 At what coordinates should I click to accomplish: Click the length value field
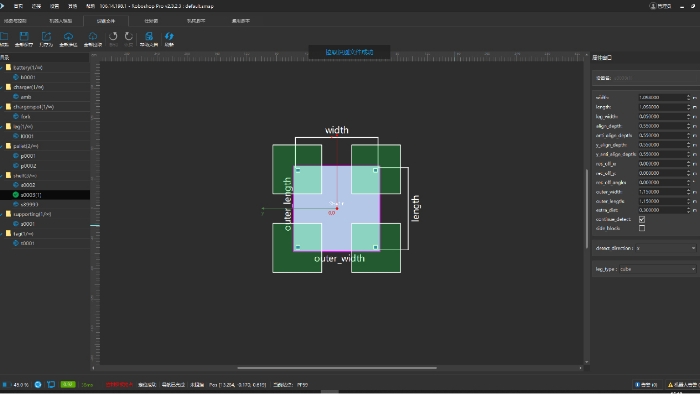pos(662,107)
